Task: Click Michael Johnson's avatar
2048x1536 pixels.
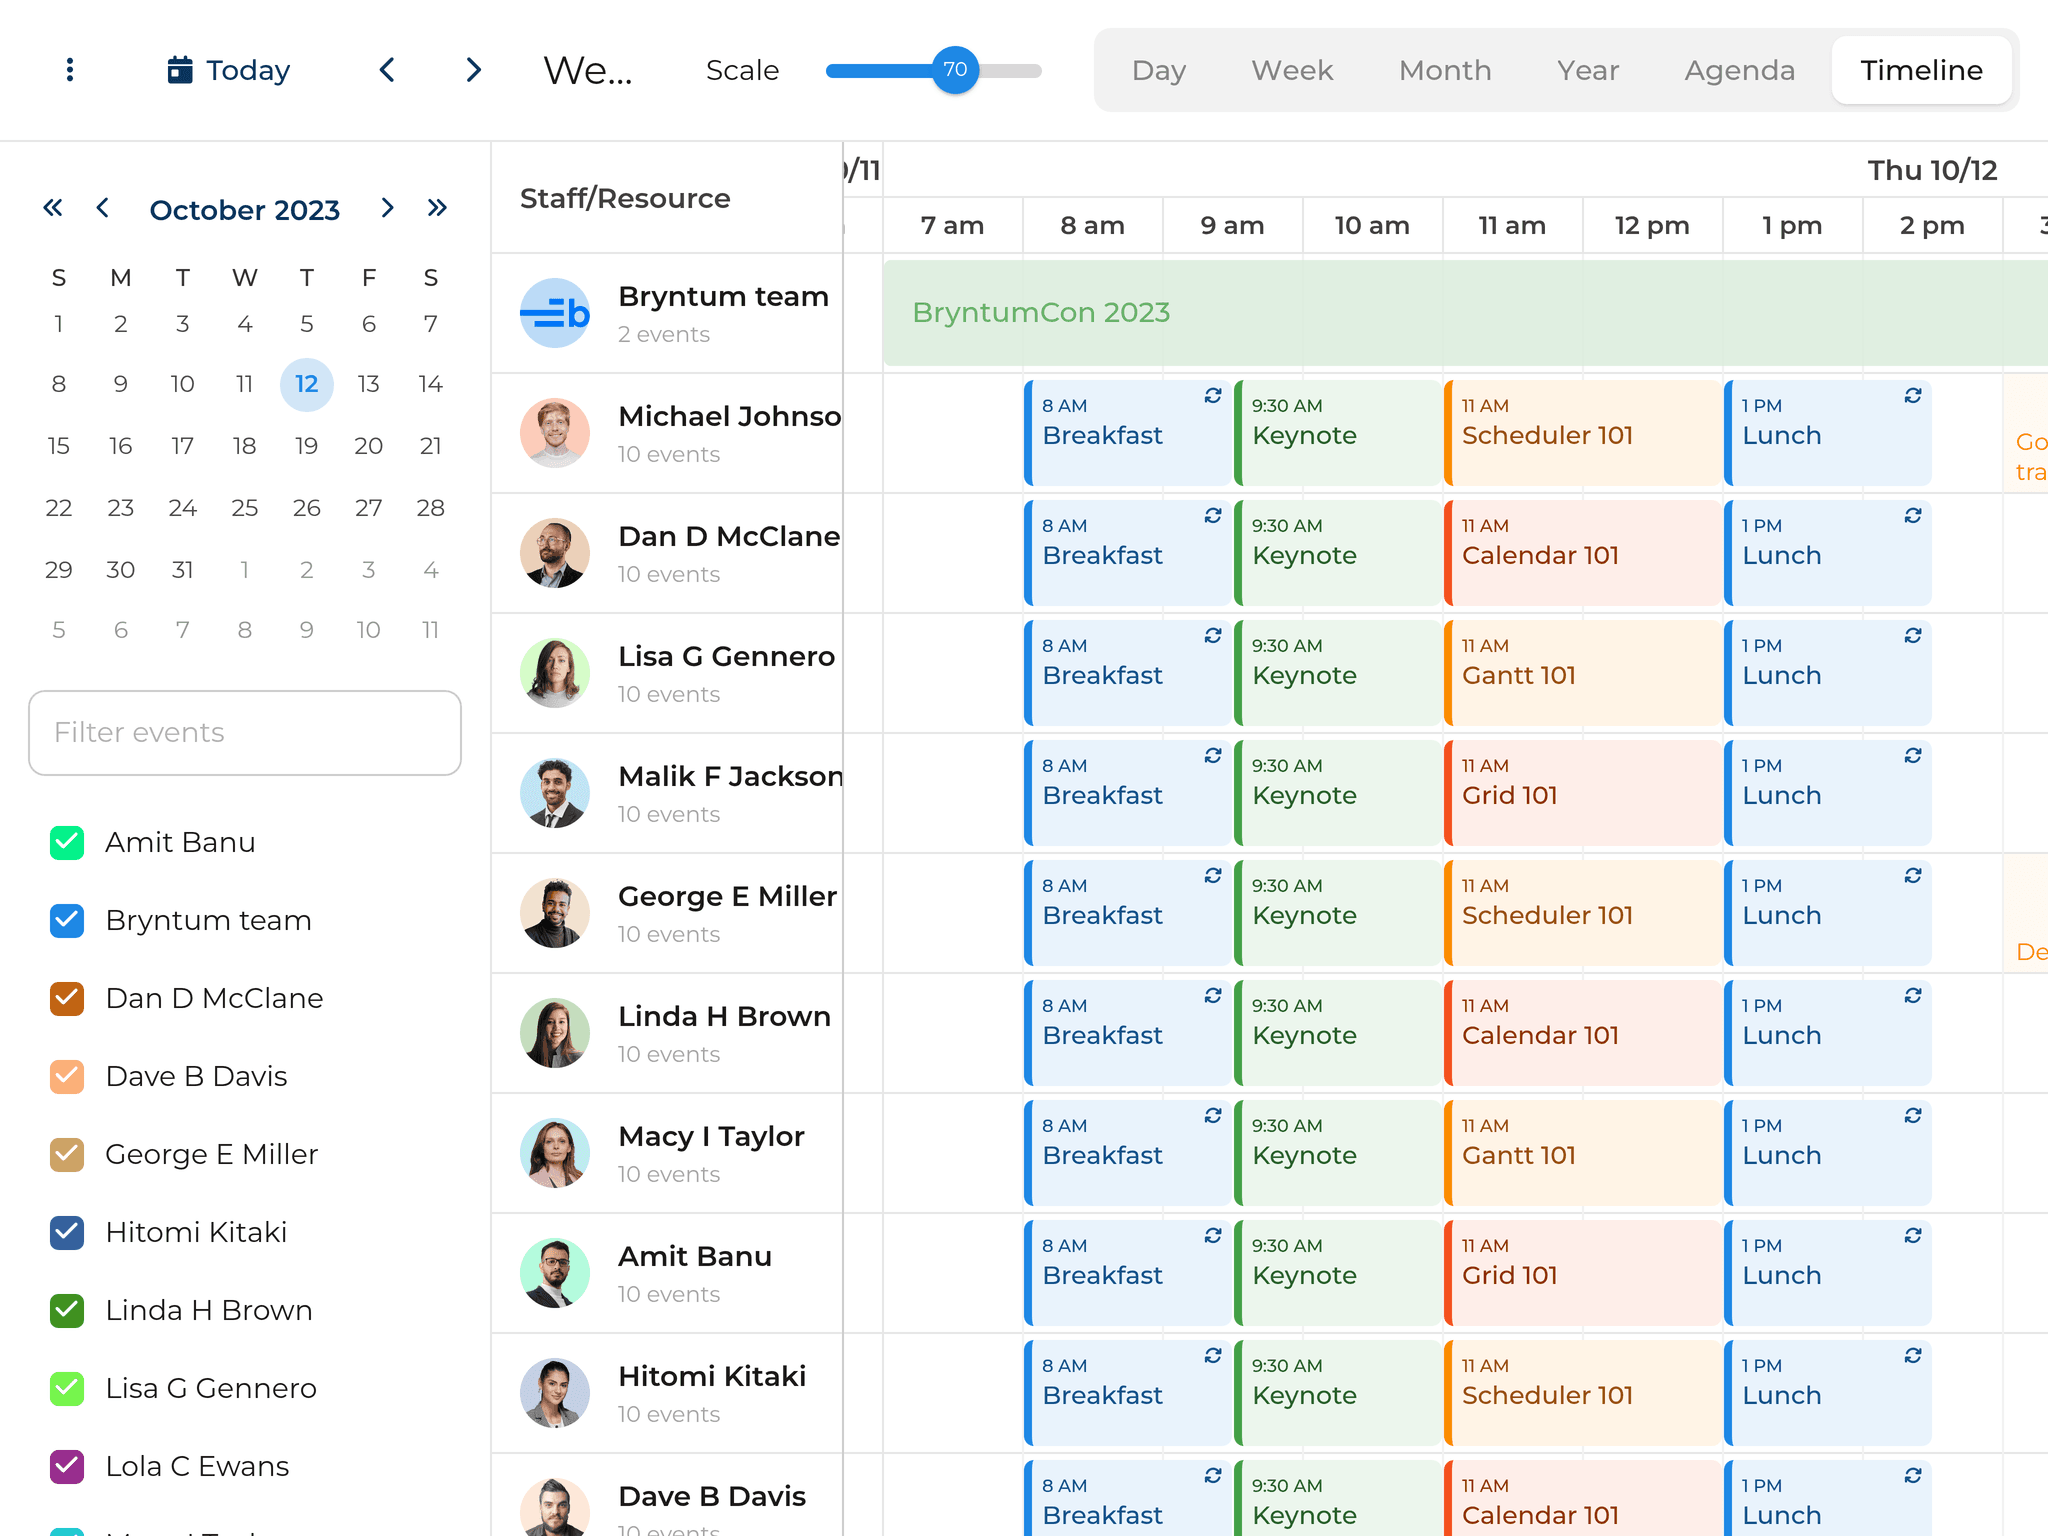Action: 555,433
